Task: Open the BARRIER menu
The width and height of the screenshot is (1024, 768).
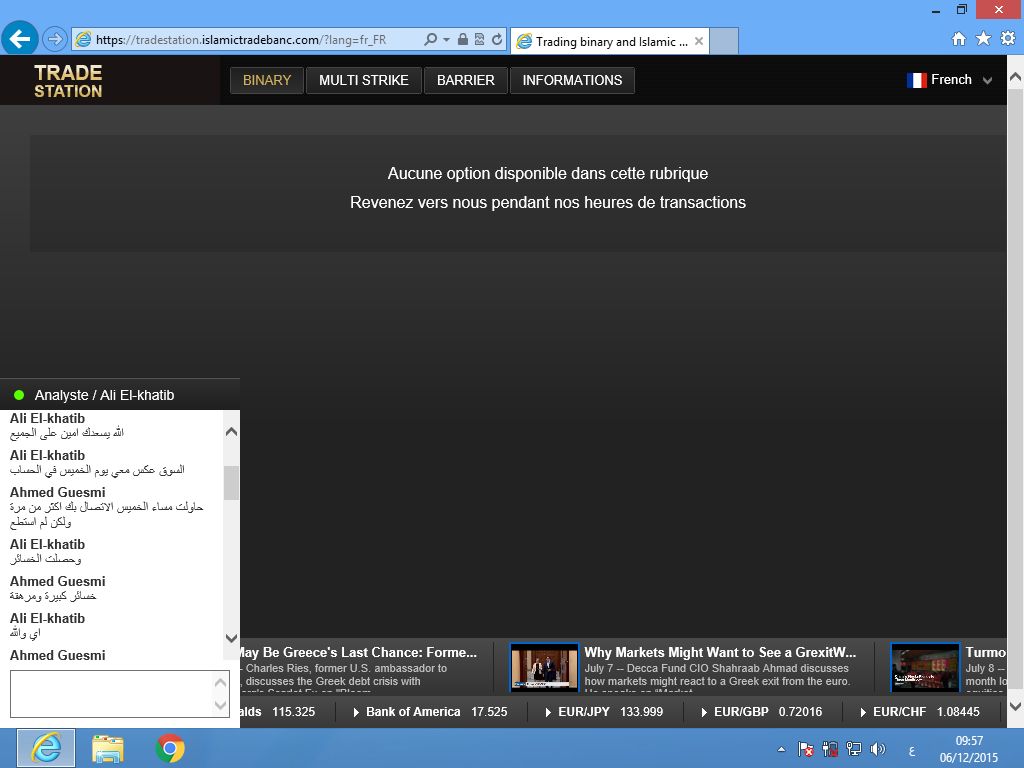Action: [466, 80]
